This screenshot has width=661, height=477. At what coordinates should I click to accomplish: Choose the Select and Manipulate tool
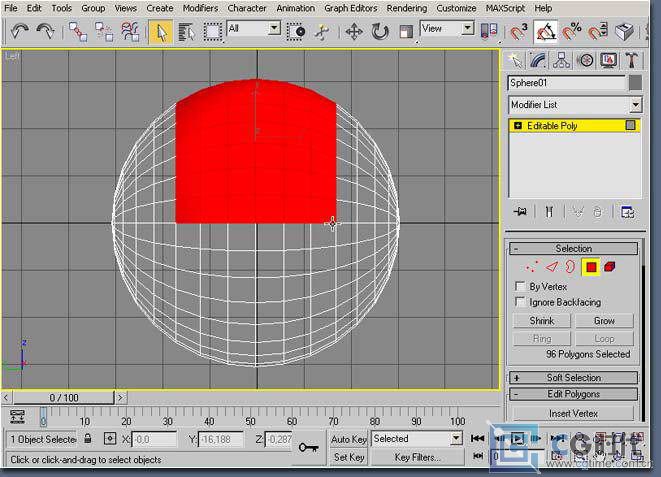pyautogui.click(x=322, y=32)
